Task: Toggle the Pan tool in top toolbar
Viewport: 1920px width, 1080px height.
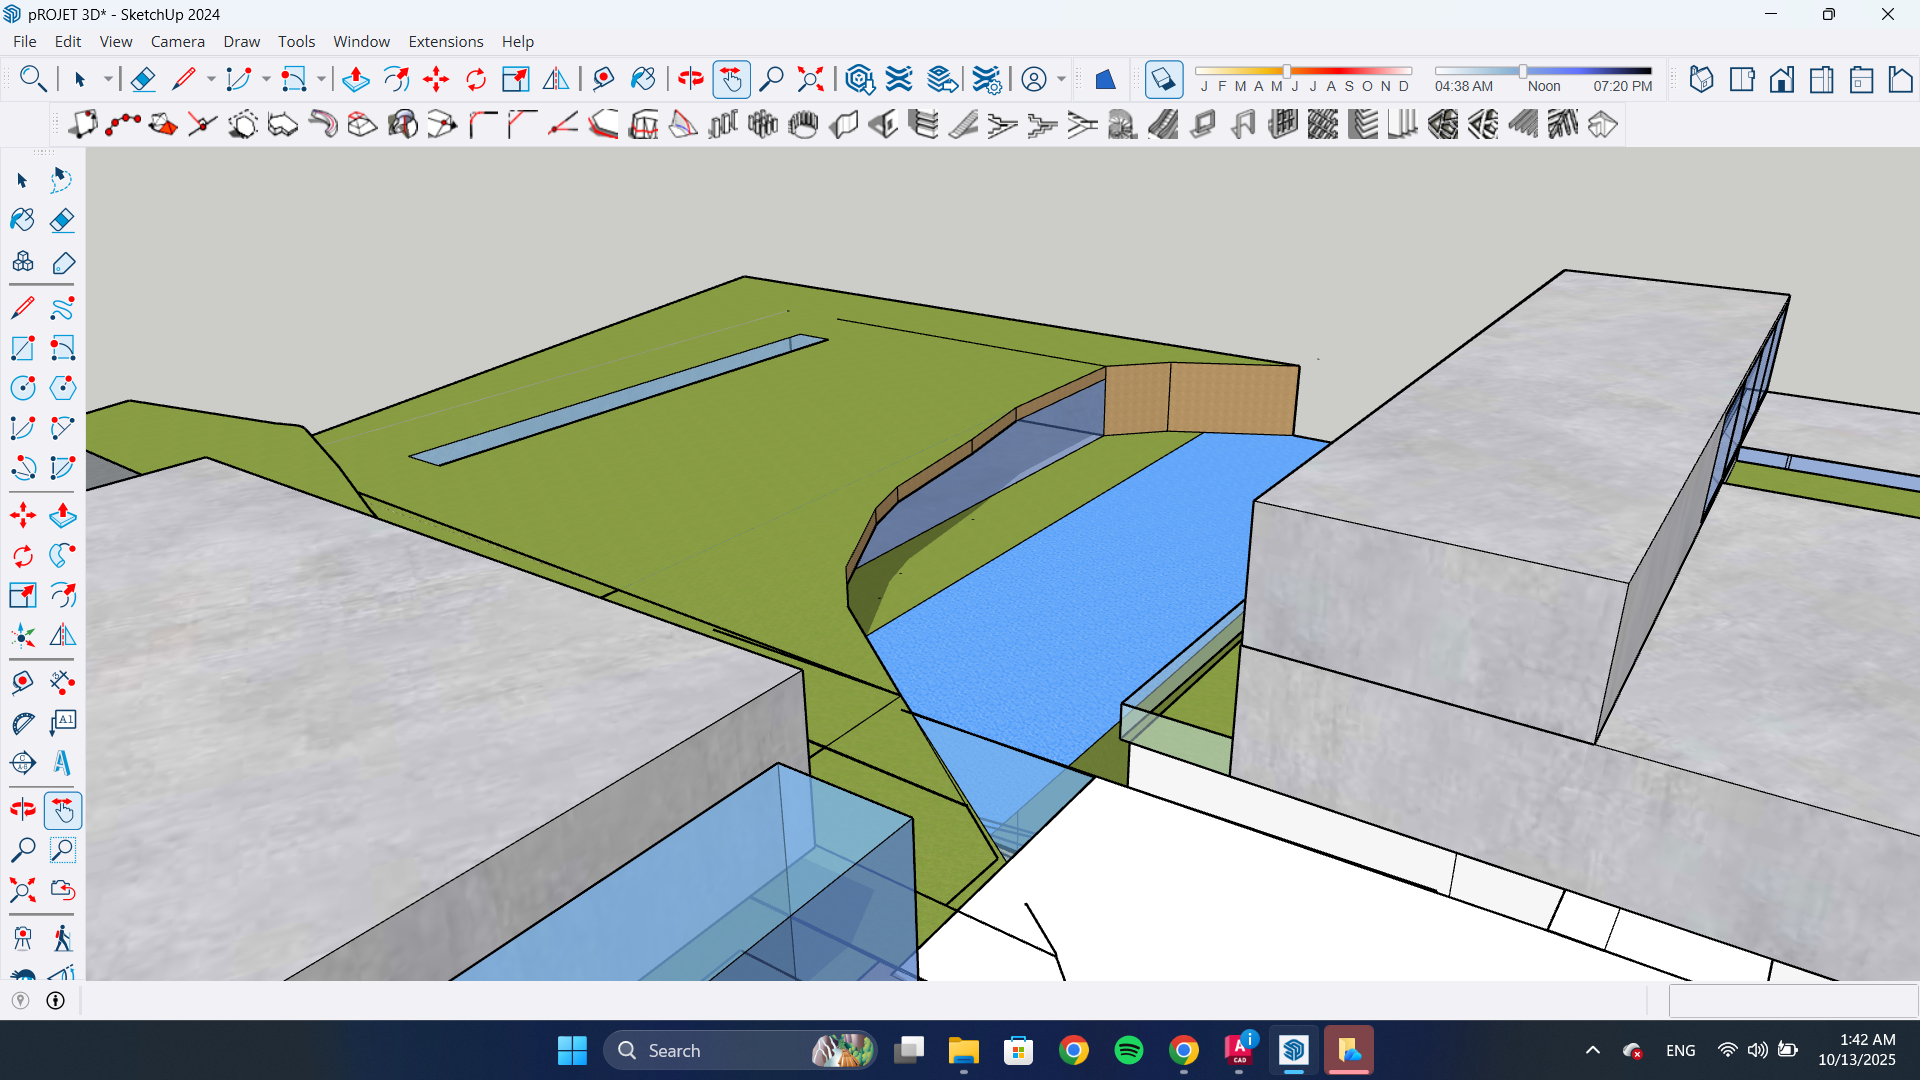Action: [731, 79]
